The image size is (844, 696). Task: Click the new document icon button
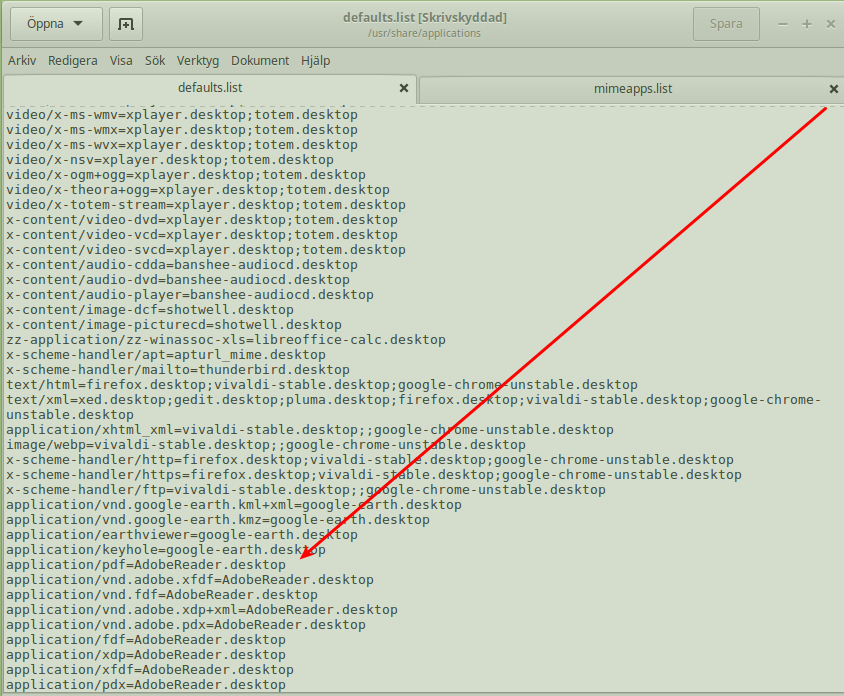click(126, 24)
